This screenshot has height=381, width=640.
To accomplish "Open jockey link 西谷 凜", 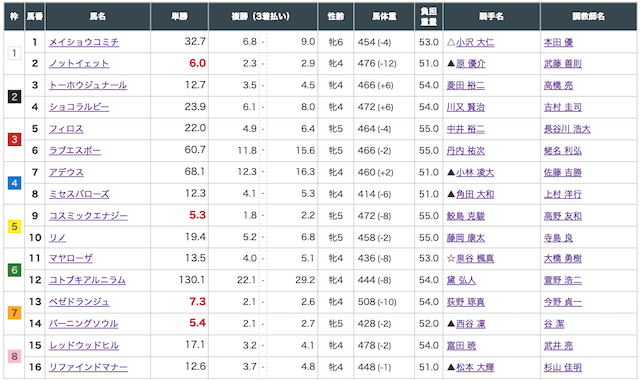I will pyautogui.click(x=470, y=324).
